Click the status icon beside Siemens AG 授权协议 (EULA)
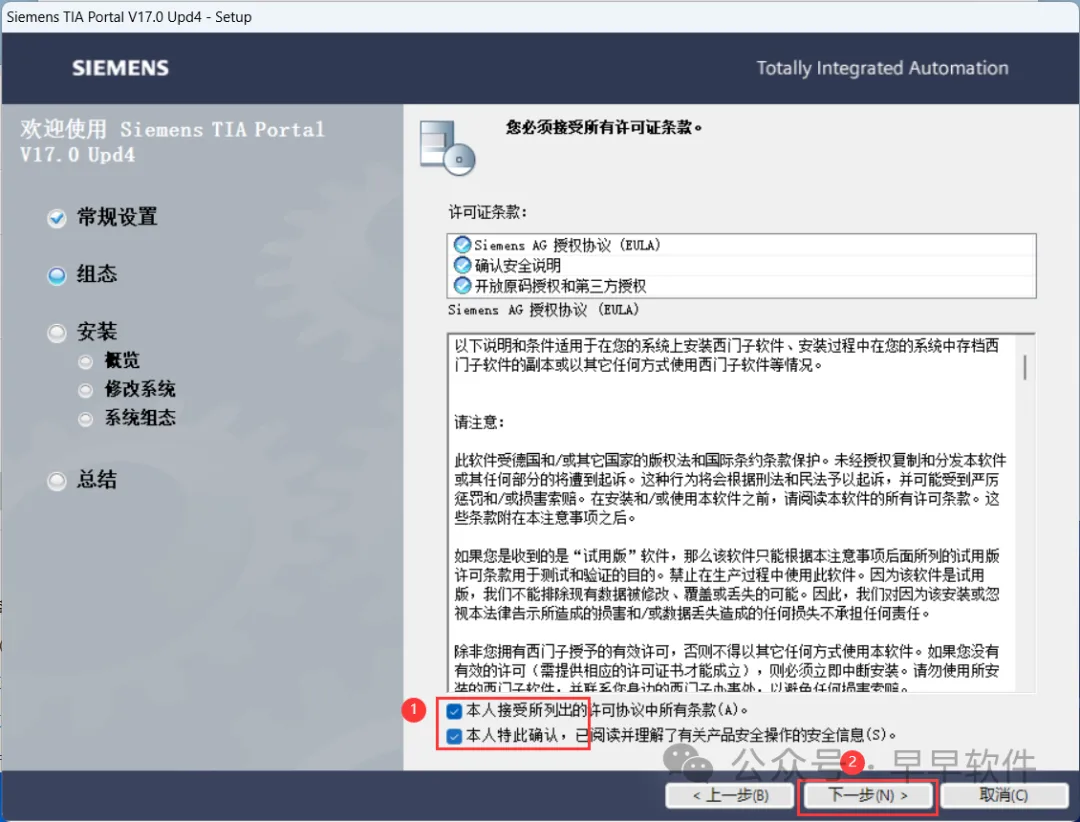The width and height of the screenshot is (1080, 822). click(462, 245)
